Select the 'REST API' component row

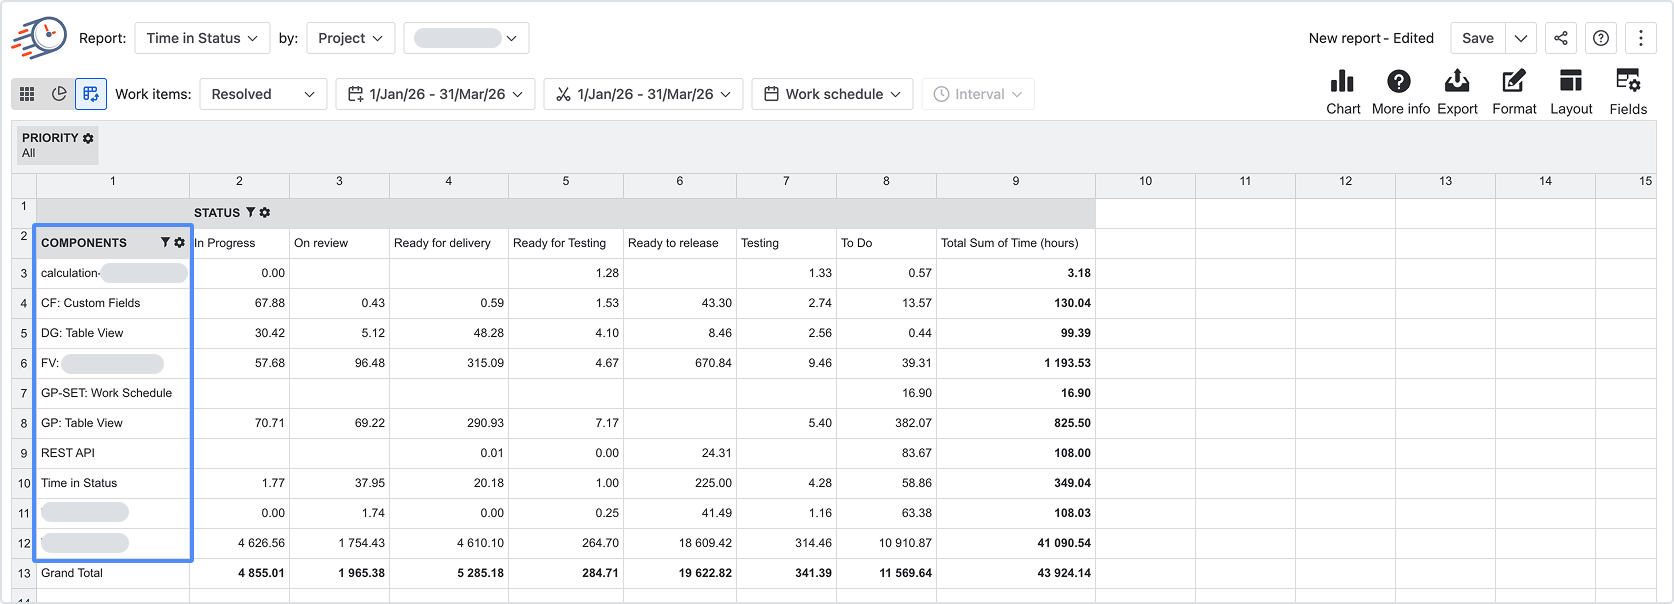[x=68, y=453]
